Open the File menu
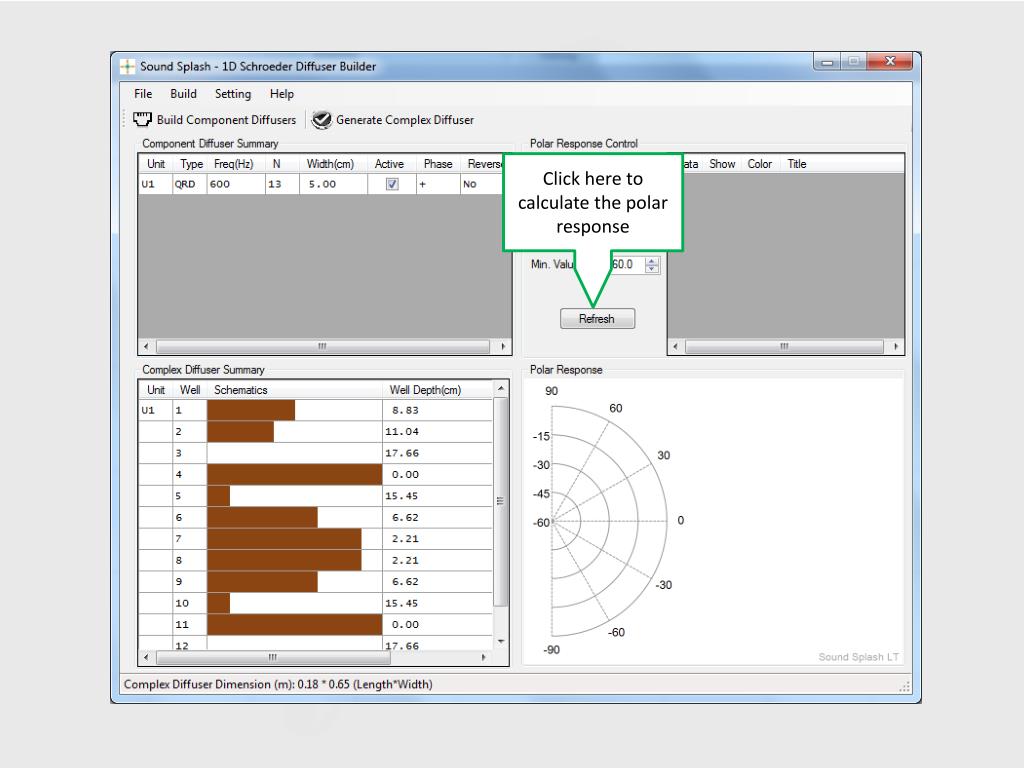 coord(143,94)
